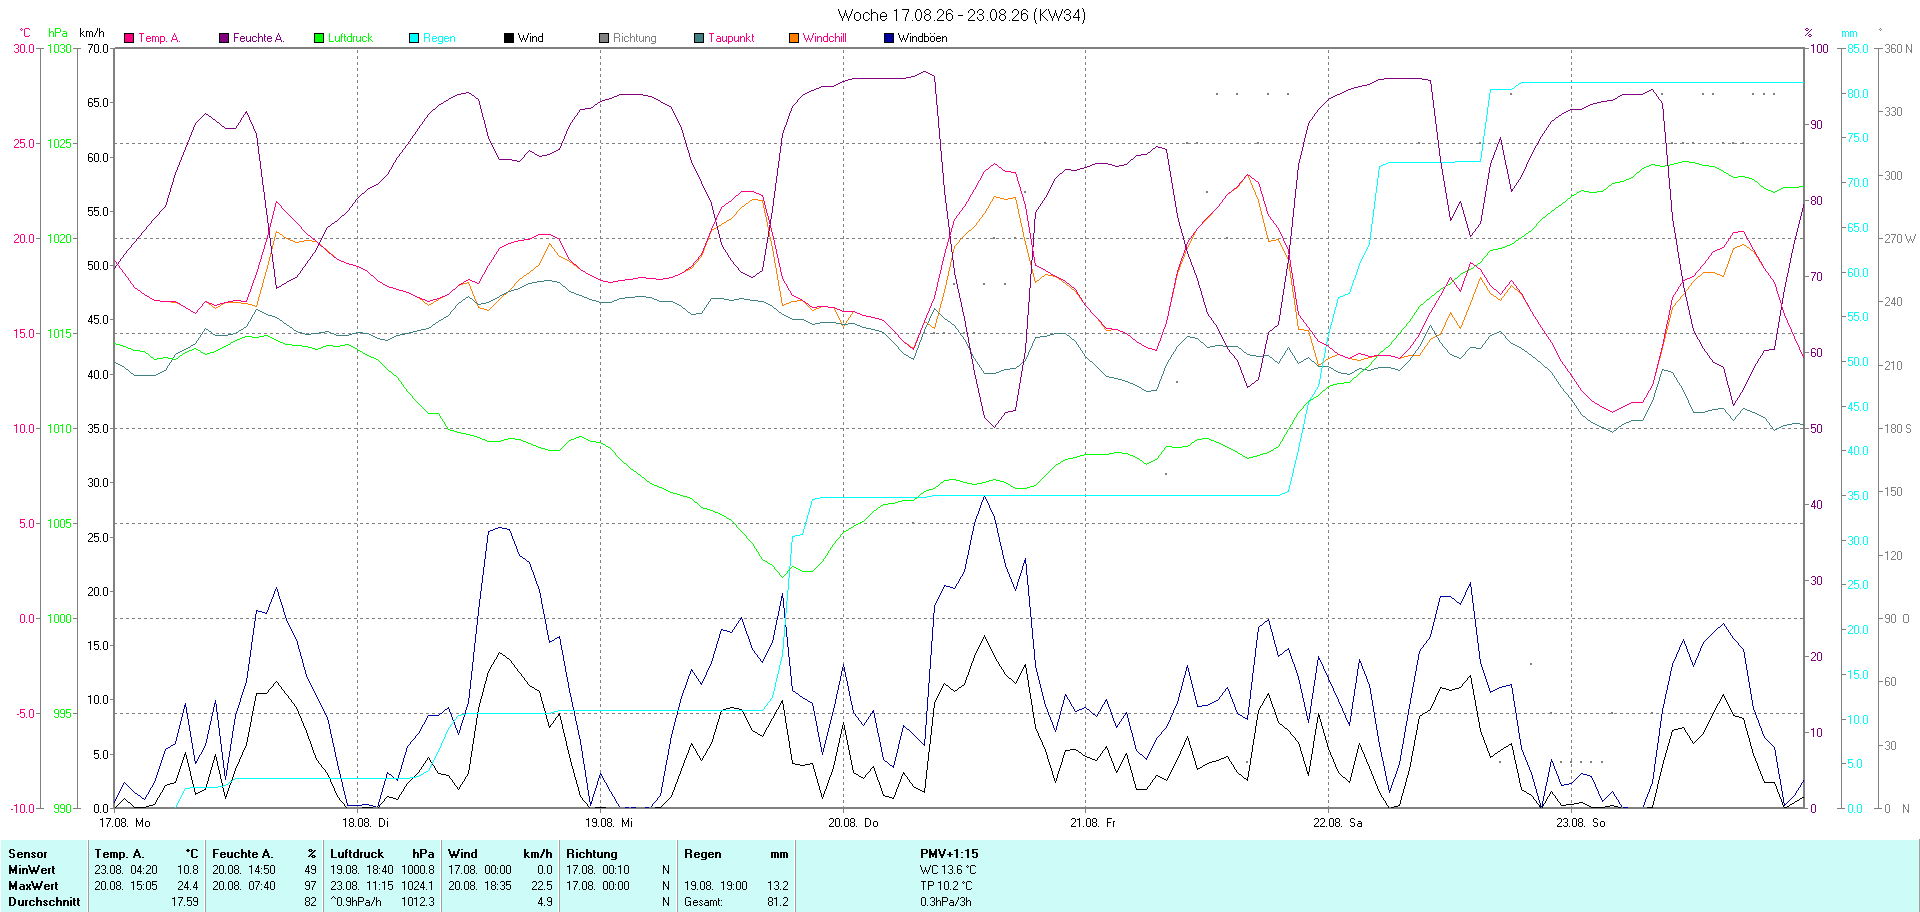Click the maximum temperature value '24.4'
The width and height of the screenshot is (1920, 912).
[x=188, y=886]
